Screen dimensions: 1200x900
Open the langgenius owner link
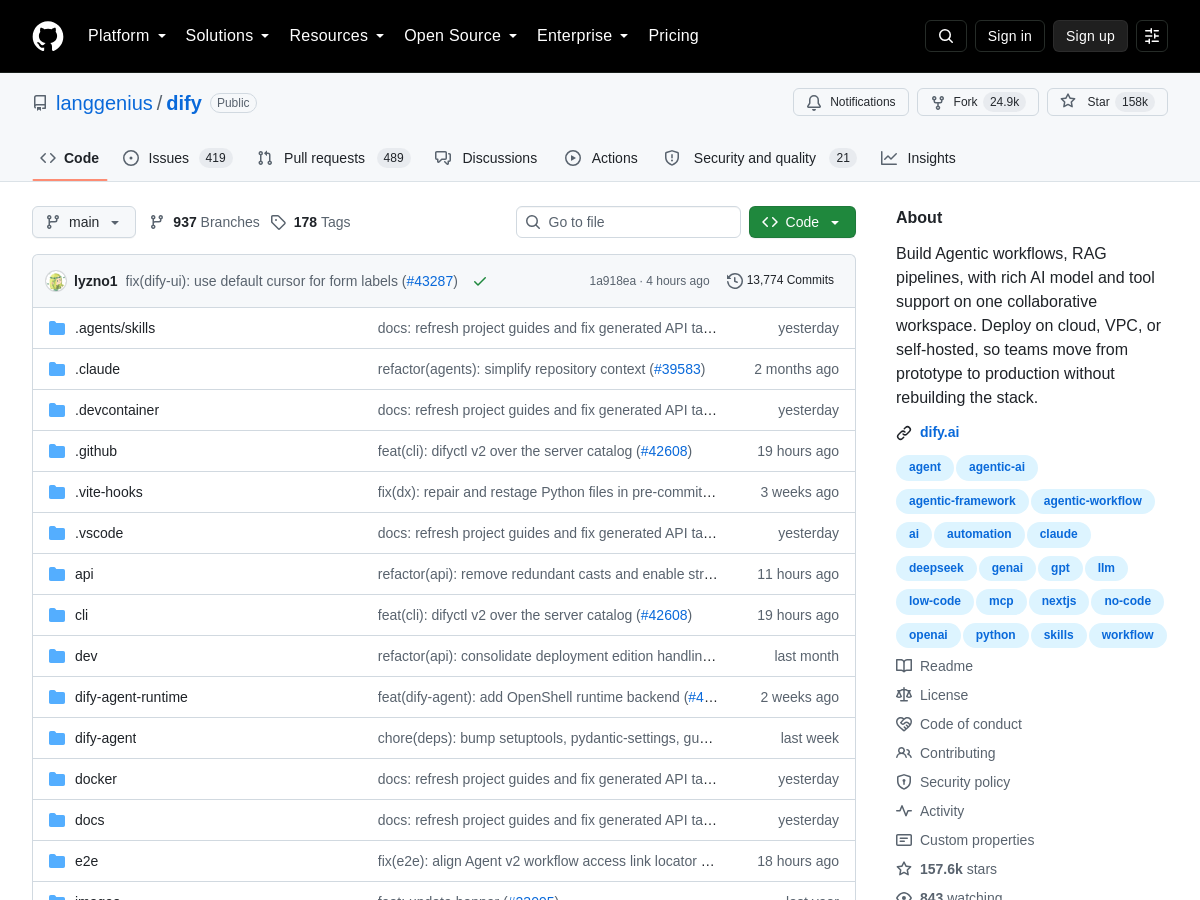(104, 103)
